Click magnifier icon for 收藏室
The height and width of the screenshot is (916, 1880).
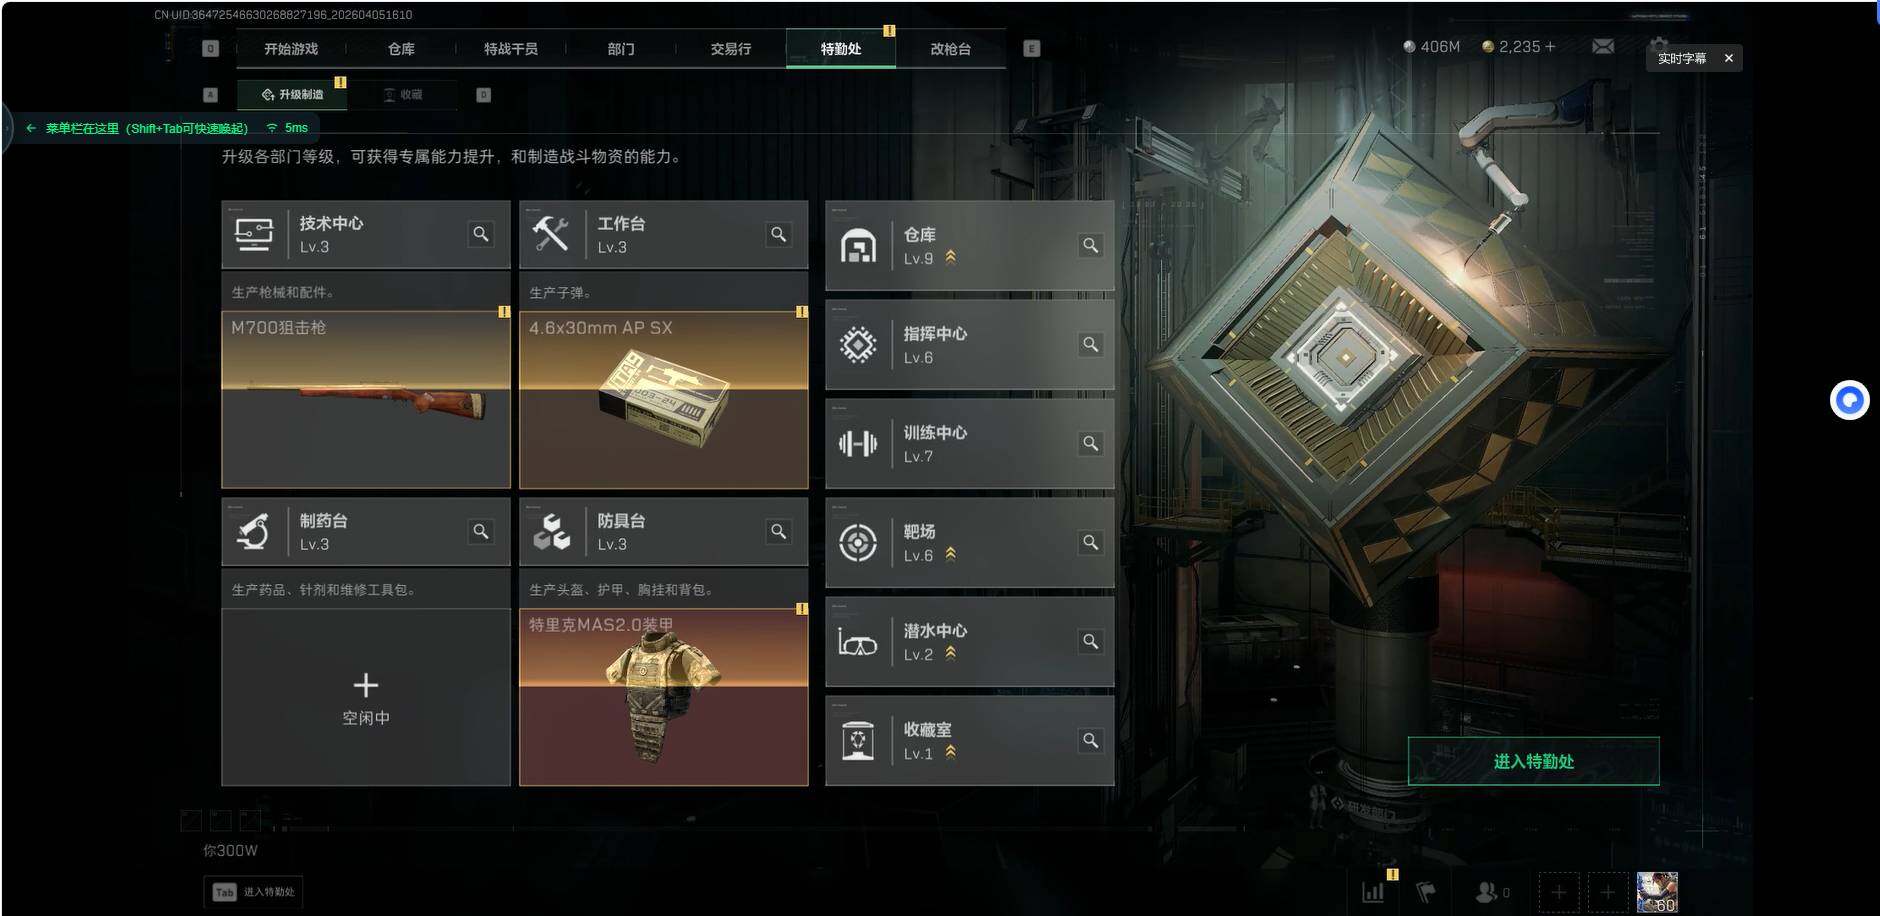(x=1091, y=740)
